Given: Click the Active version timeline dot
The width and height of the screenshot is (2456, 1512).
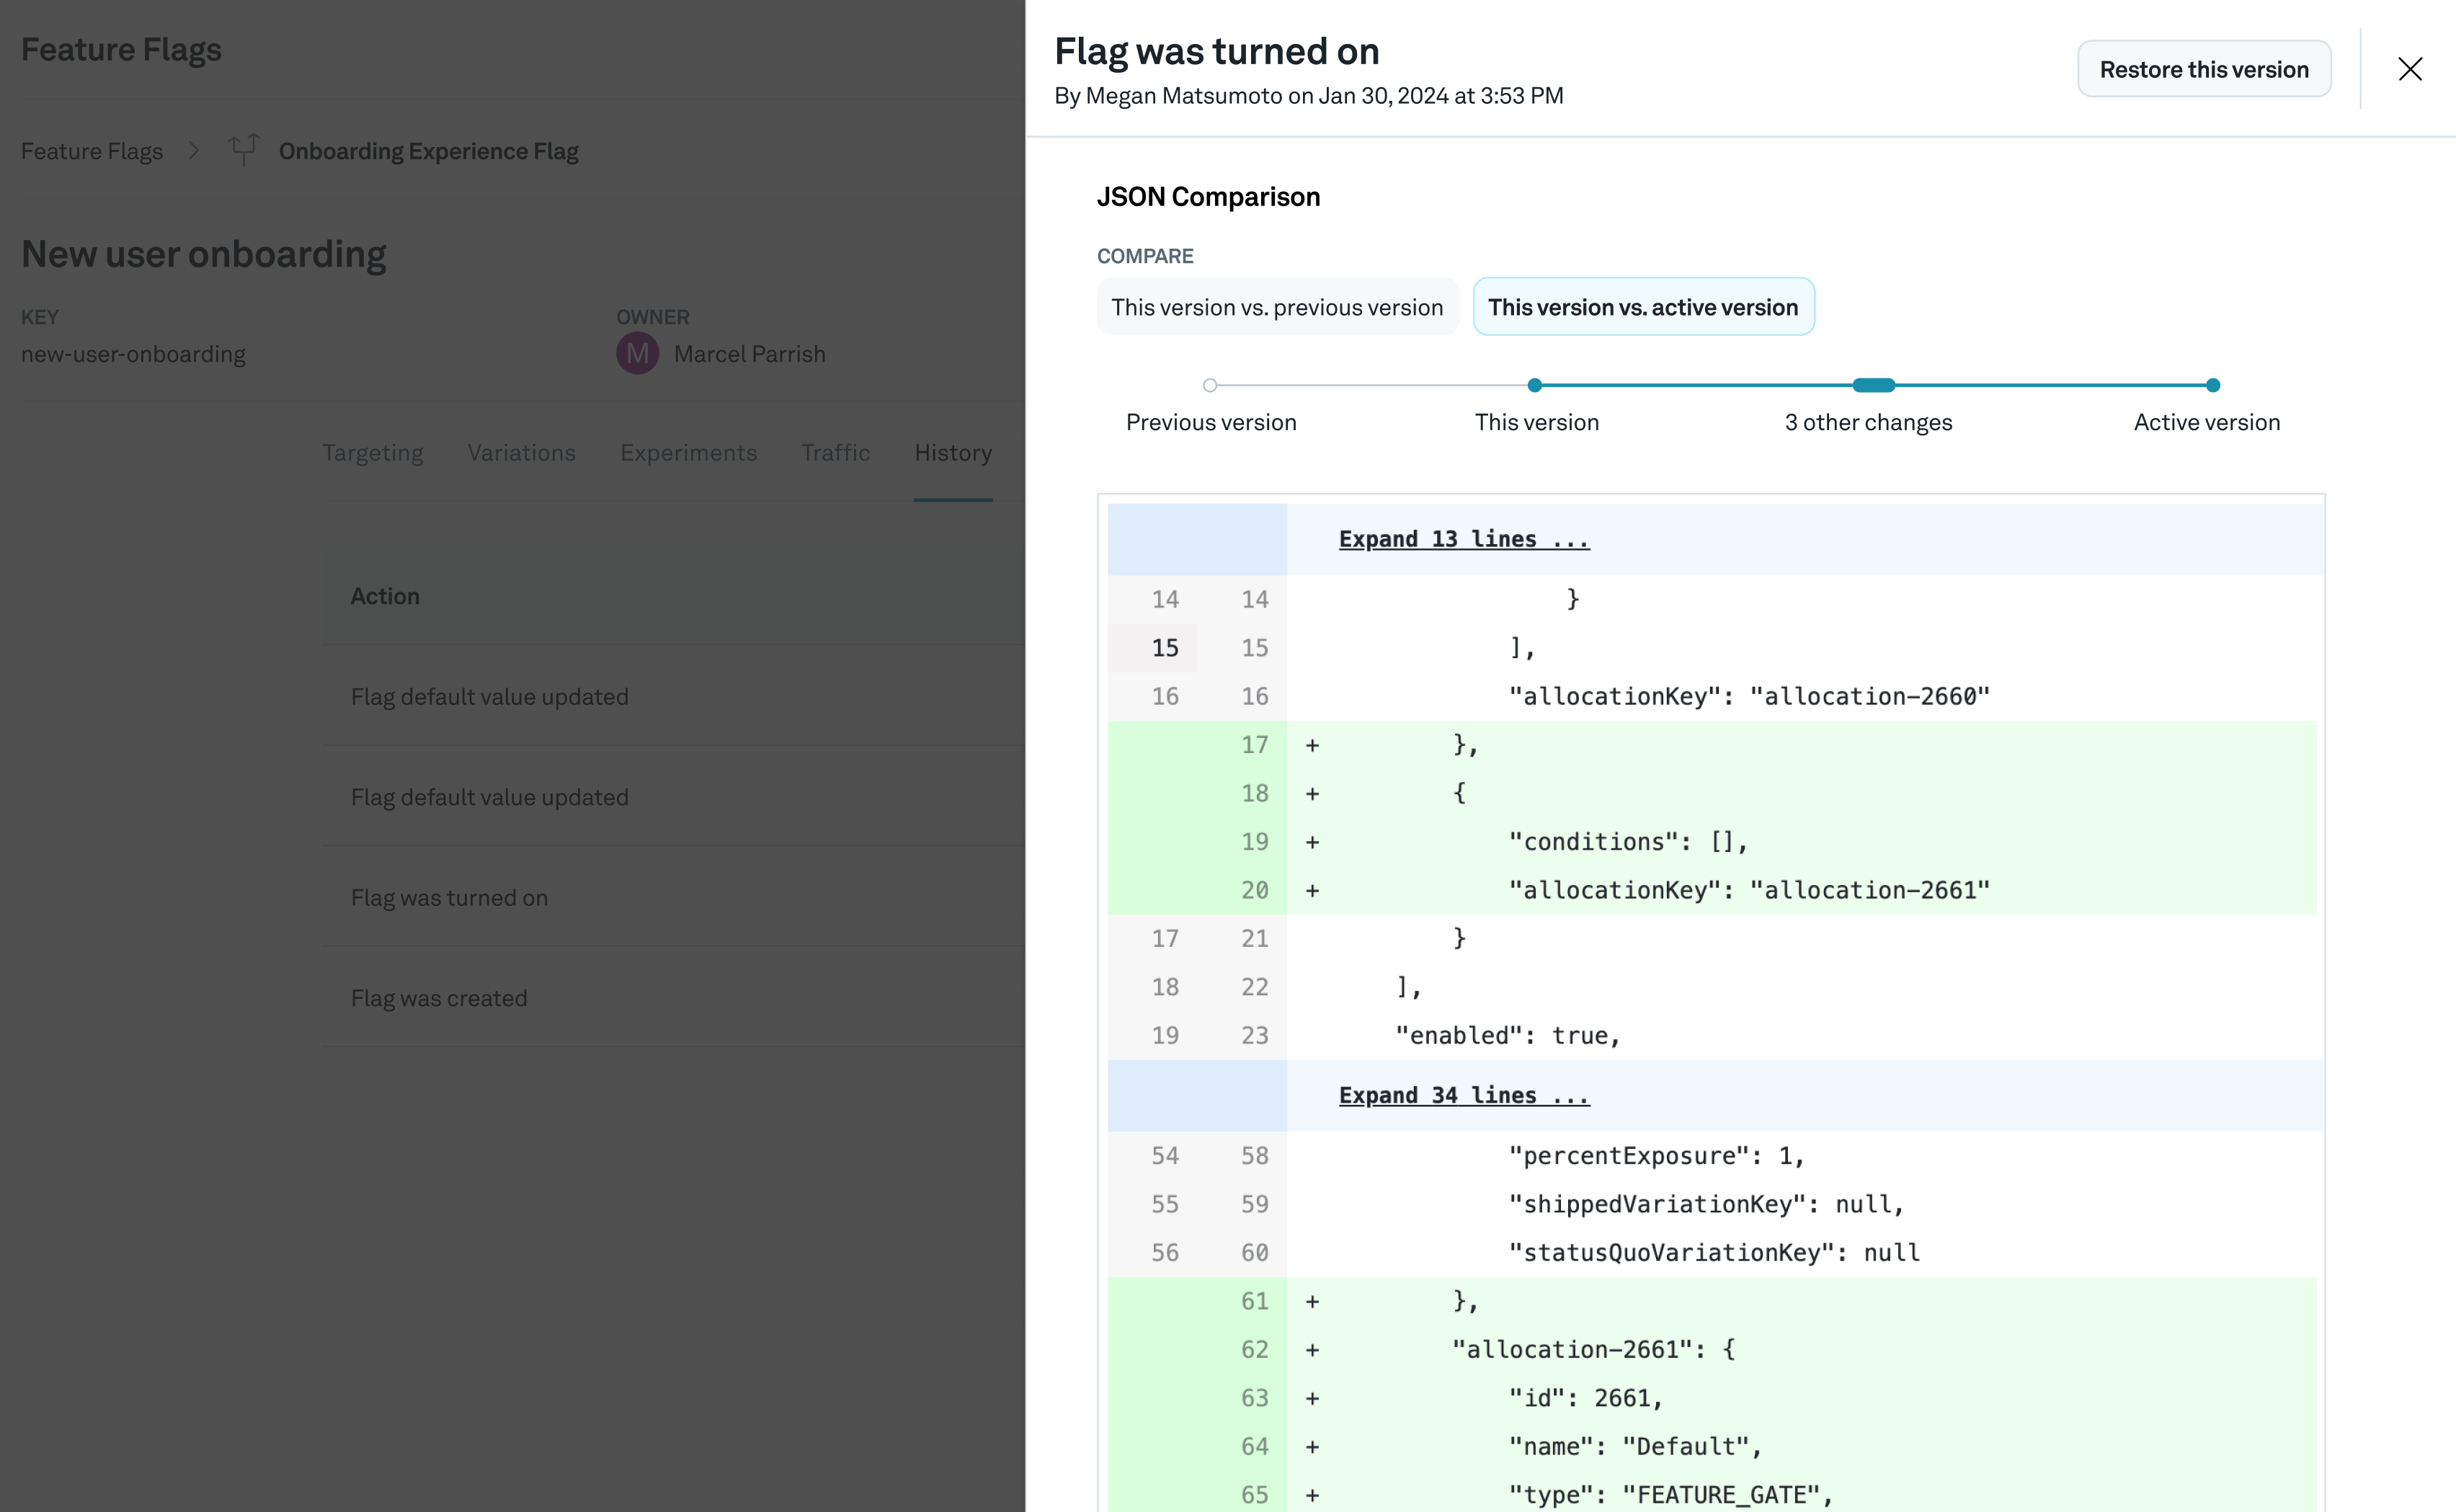Looking at the screenshot, I should click(2212, 385).
